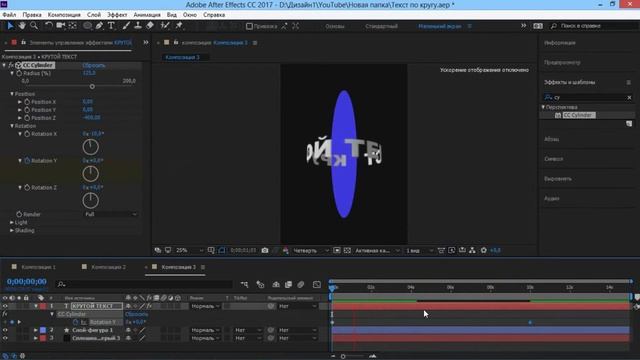Expand the Light property group

[x=12, y=222]
